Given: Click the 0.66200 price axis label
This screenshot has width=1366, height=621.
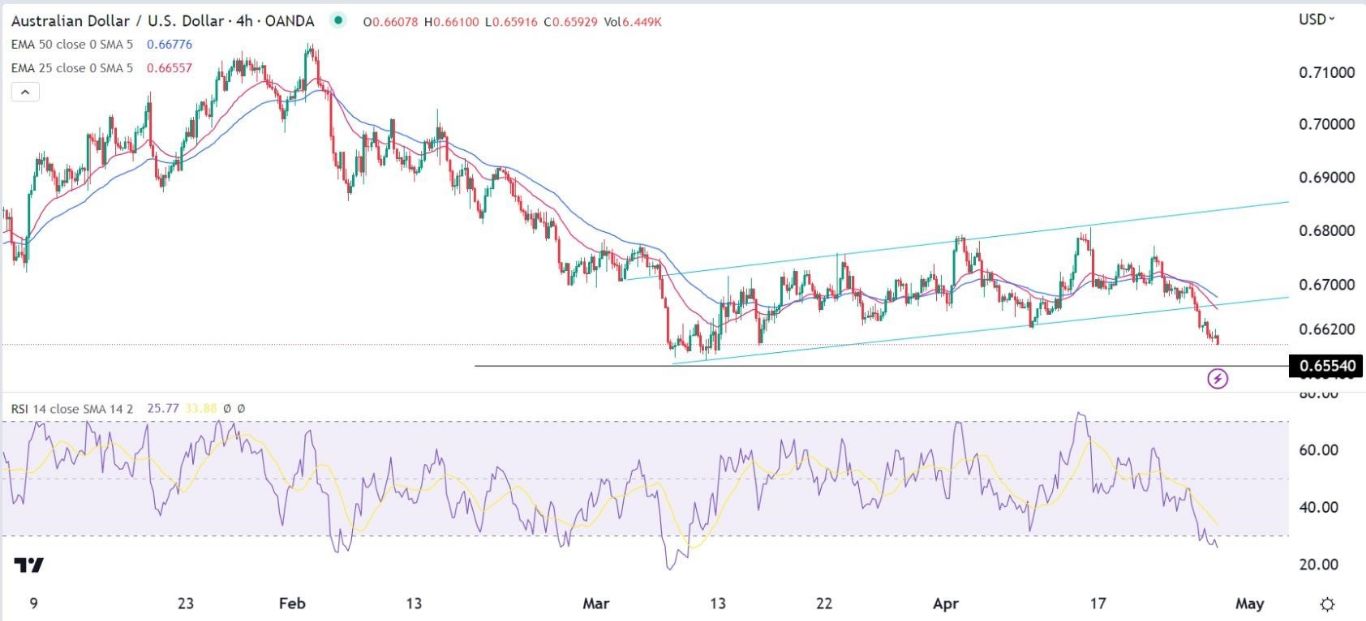Looking at the screenshot, I should click(x=1327, y=328).
